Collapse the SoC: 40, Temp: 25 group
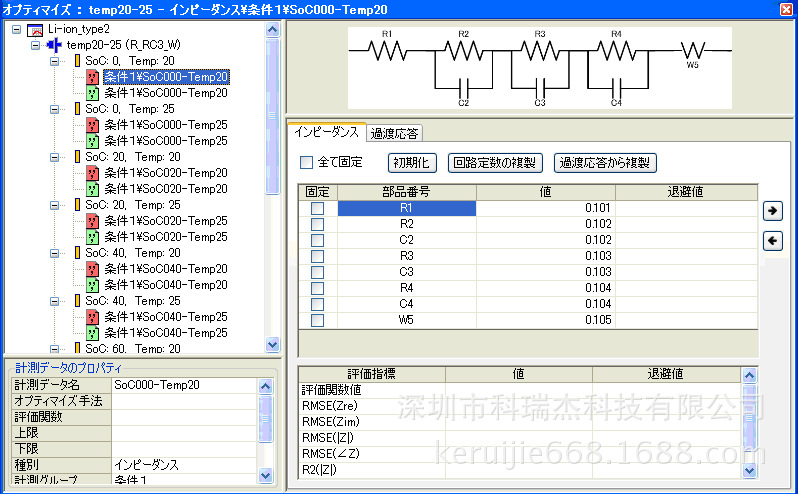The height and width of the screenshot is (494, 798). [x=54, y=301]
